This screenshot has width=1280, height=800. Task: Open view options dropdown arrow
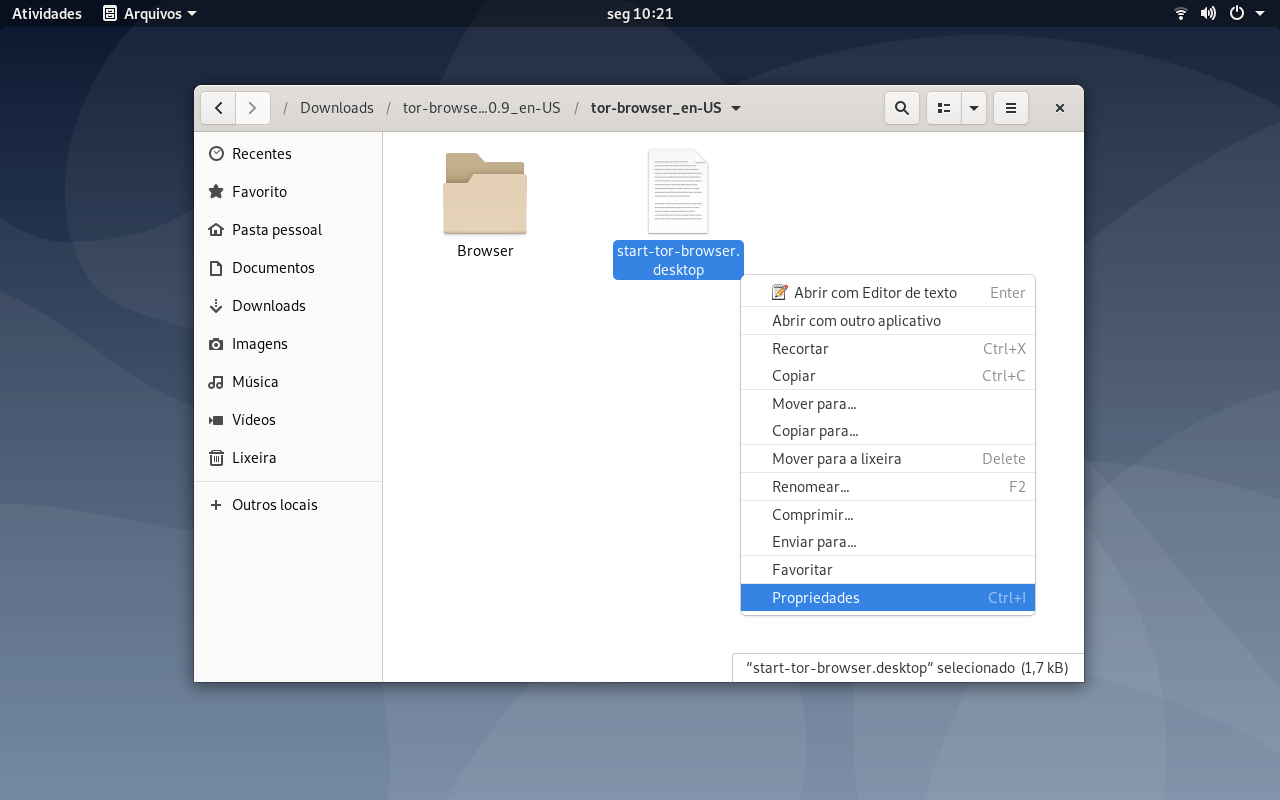(974, 108)
